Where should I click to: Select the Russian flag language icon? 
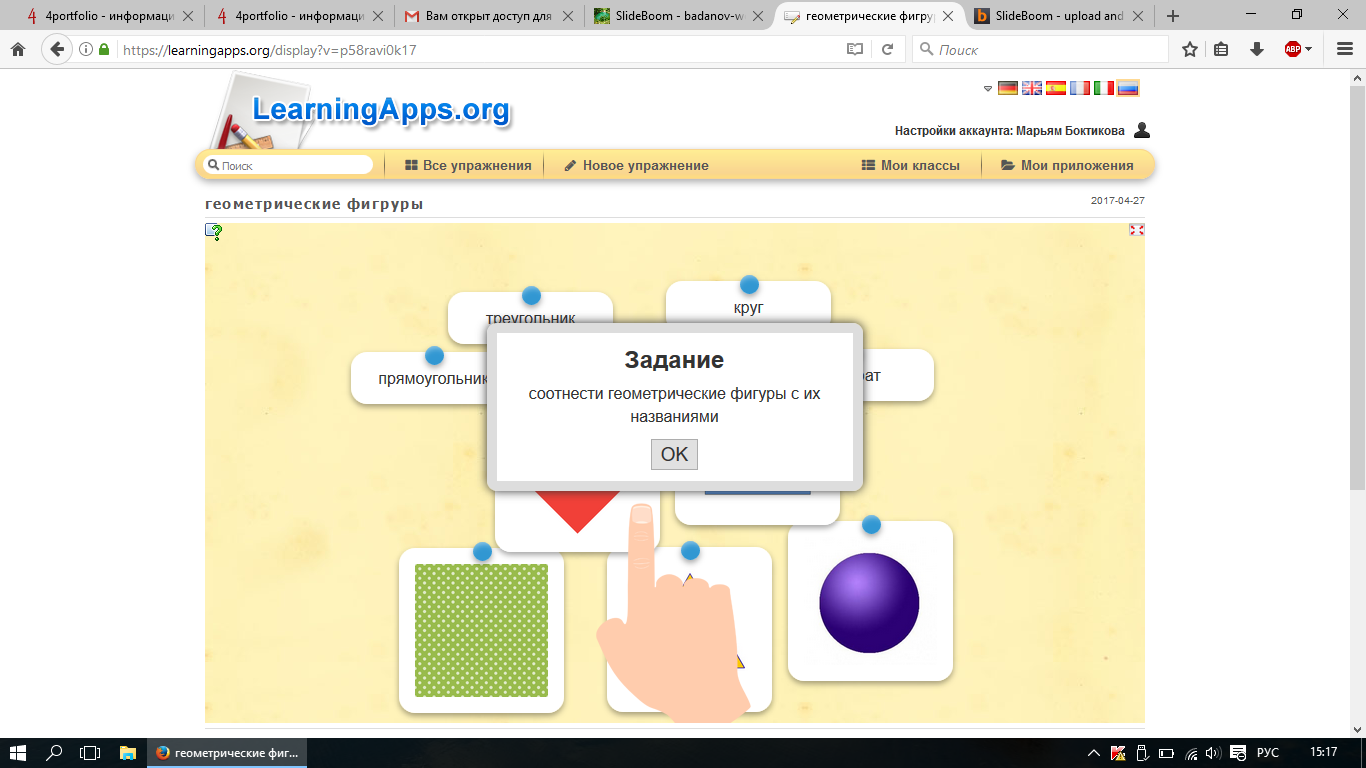pos(1128,88)
